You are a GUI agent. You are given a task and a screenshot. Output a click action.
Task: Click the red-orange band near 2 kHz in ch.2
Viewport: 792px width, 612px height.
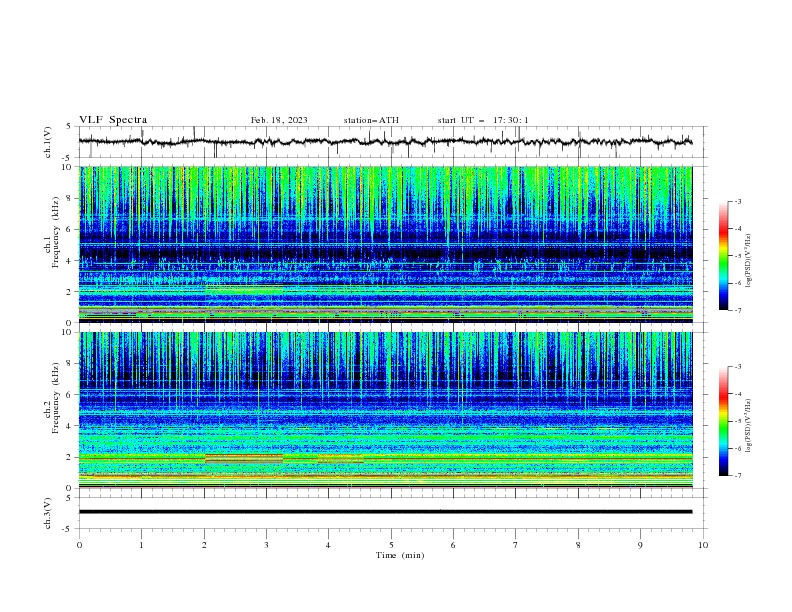(x=243, y=458)
